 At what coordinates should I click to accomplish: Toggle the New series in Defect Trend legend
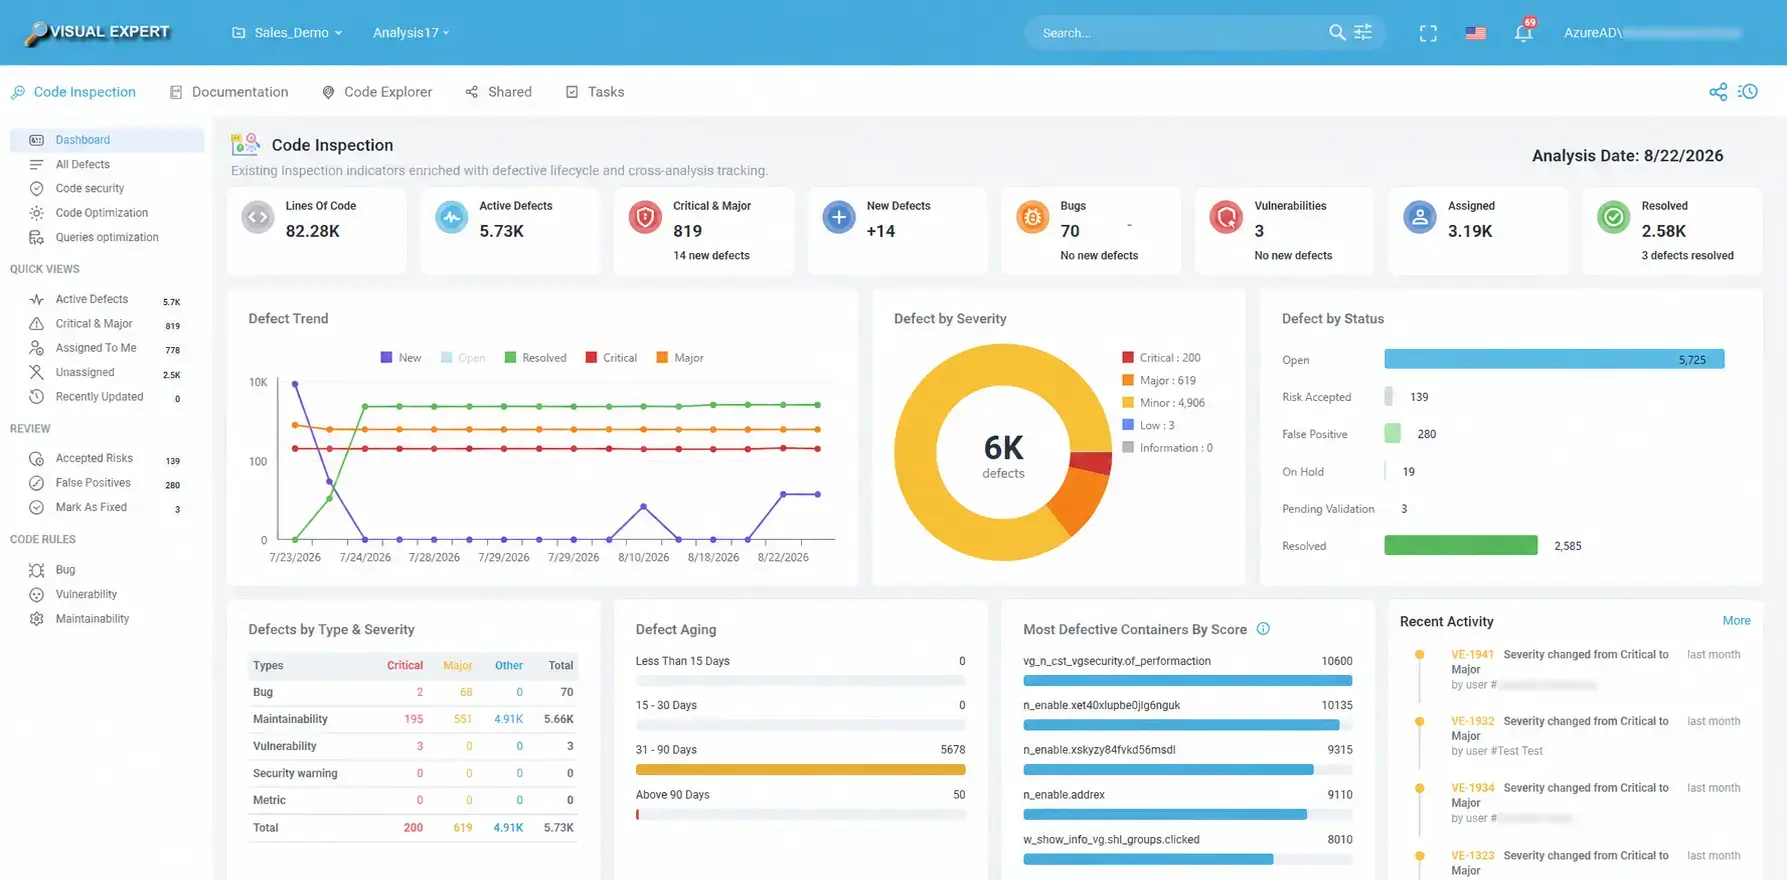pyautogui.click(x=401, y=357)
